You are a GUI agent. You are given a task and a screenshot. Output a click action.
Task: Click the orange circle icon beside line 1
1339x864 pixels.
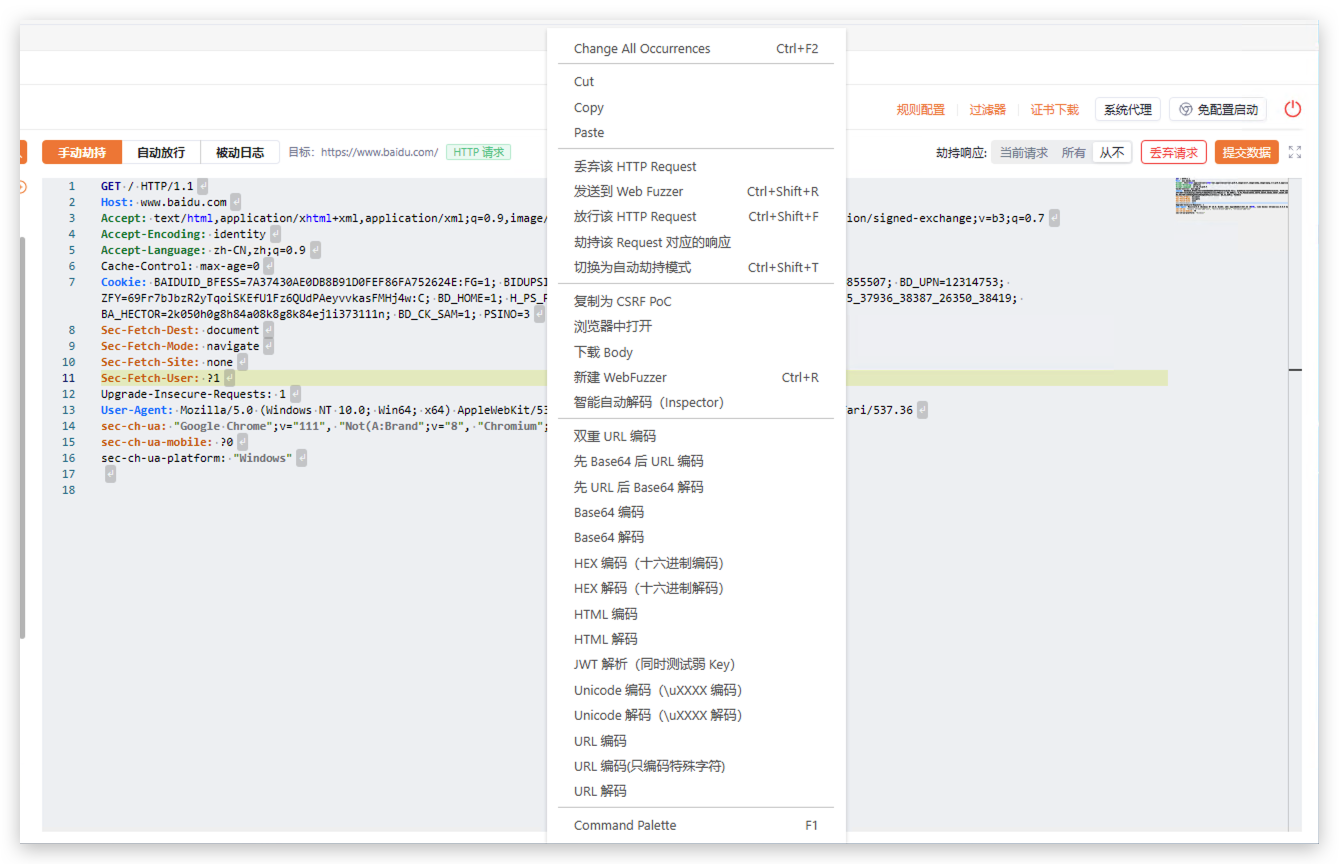22,187
